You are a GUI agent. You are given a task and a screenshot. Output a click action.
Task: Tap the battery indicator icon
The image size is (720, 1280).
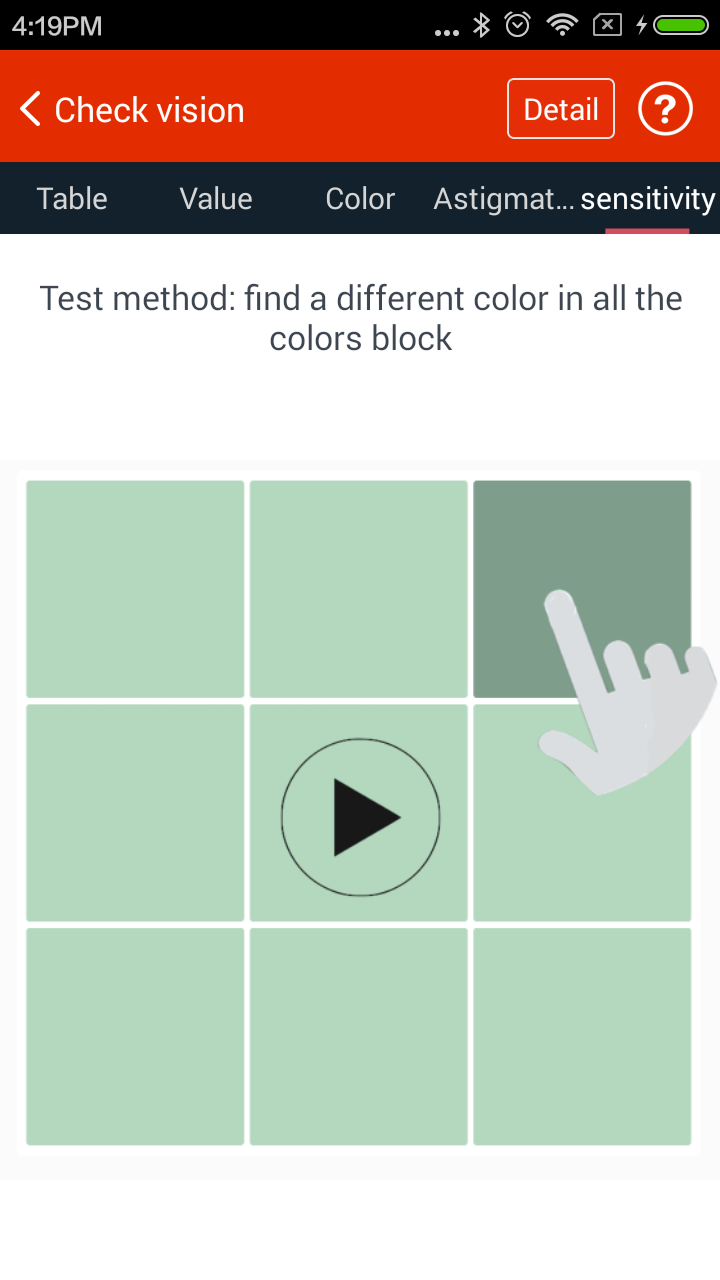coord(680,25)
